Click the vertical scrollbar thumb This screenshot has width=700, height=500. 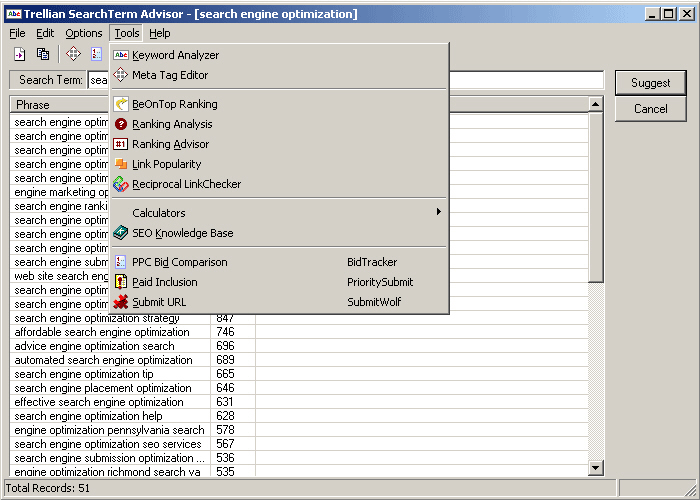(596, 197)
